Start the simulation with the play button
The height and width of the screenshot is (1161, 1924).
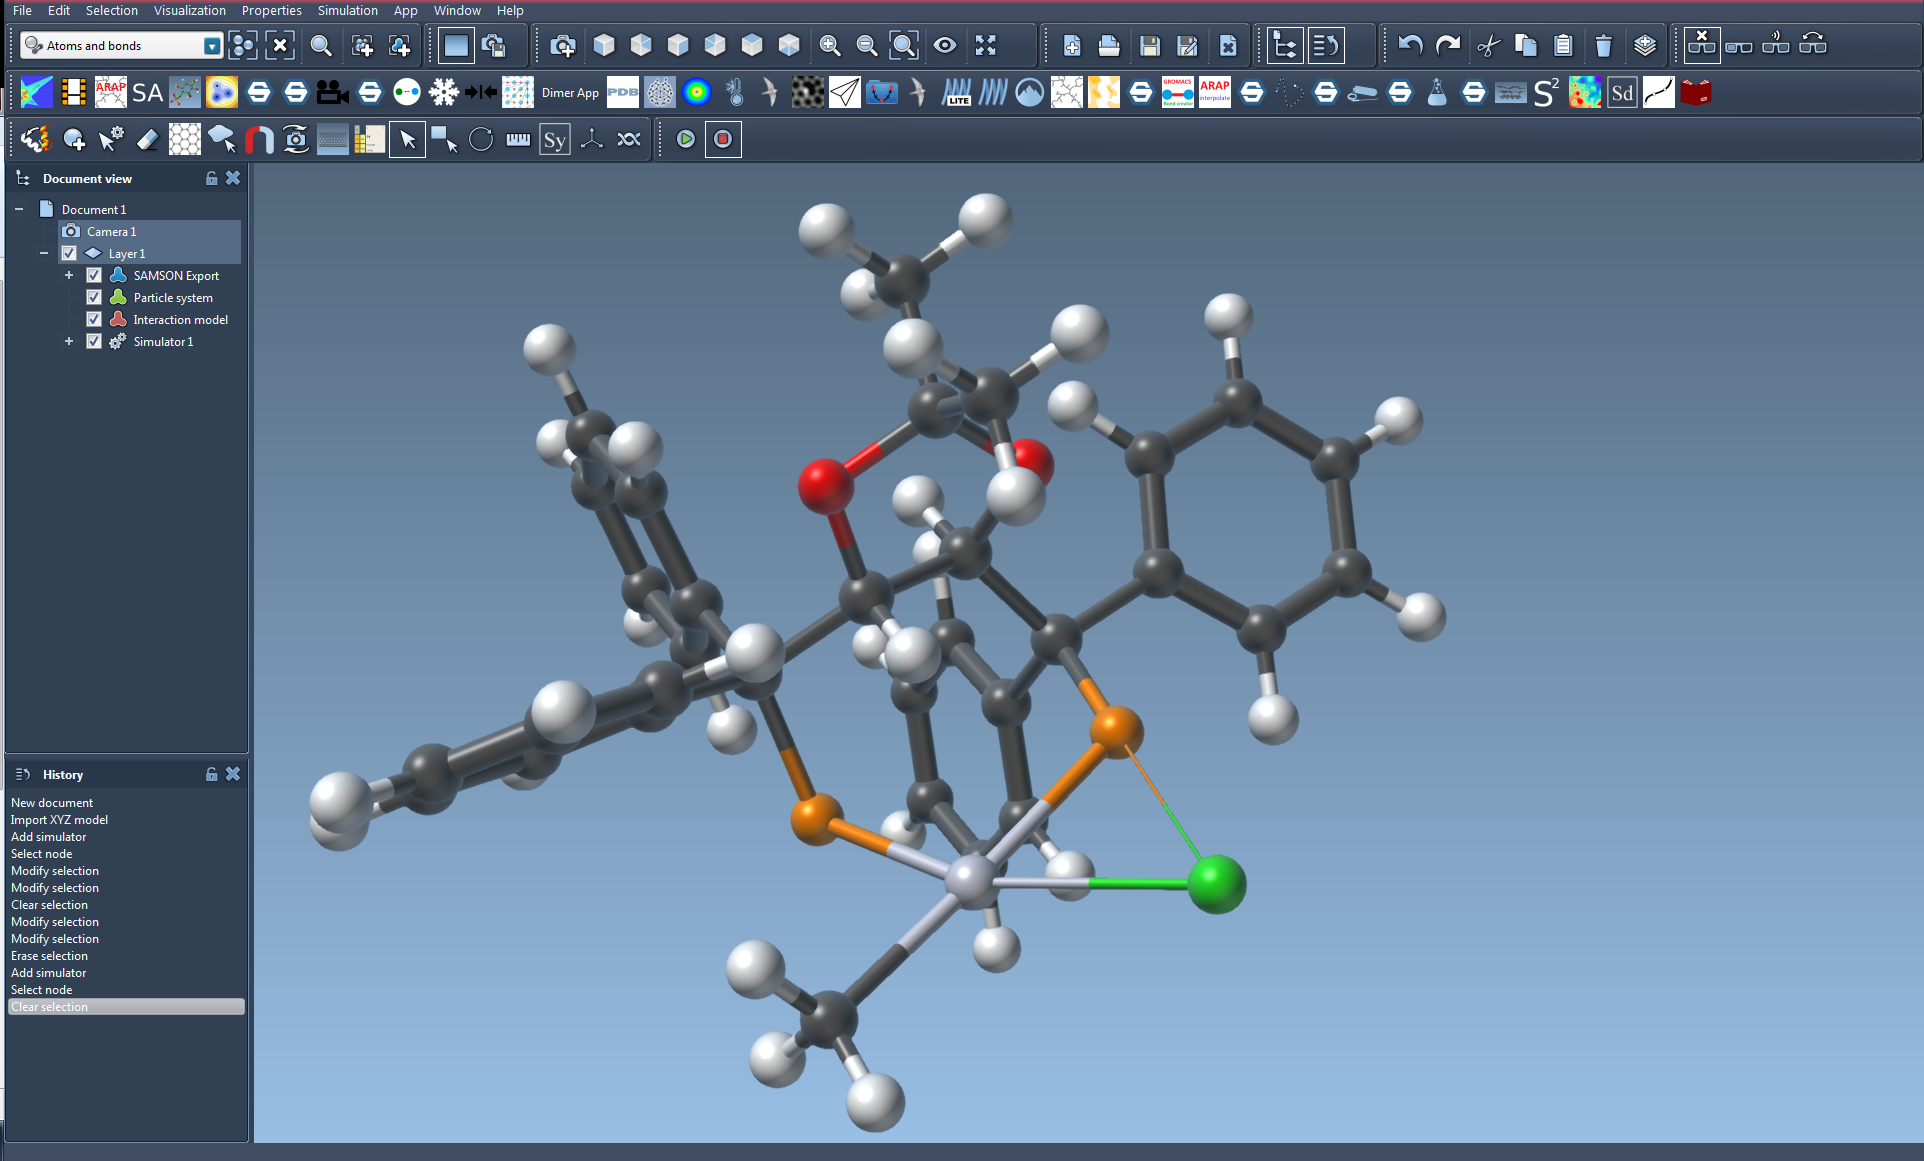(686, 139)
